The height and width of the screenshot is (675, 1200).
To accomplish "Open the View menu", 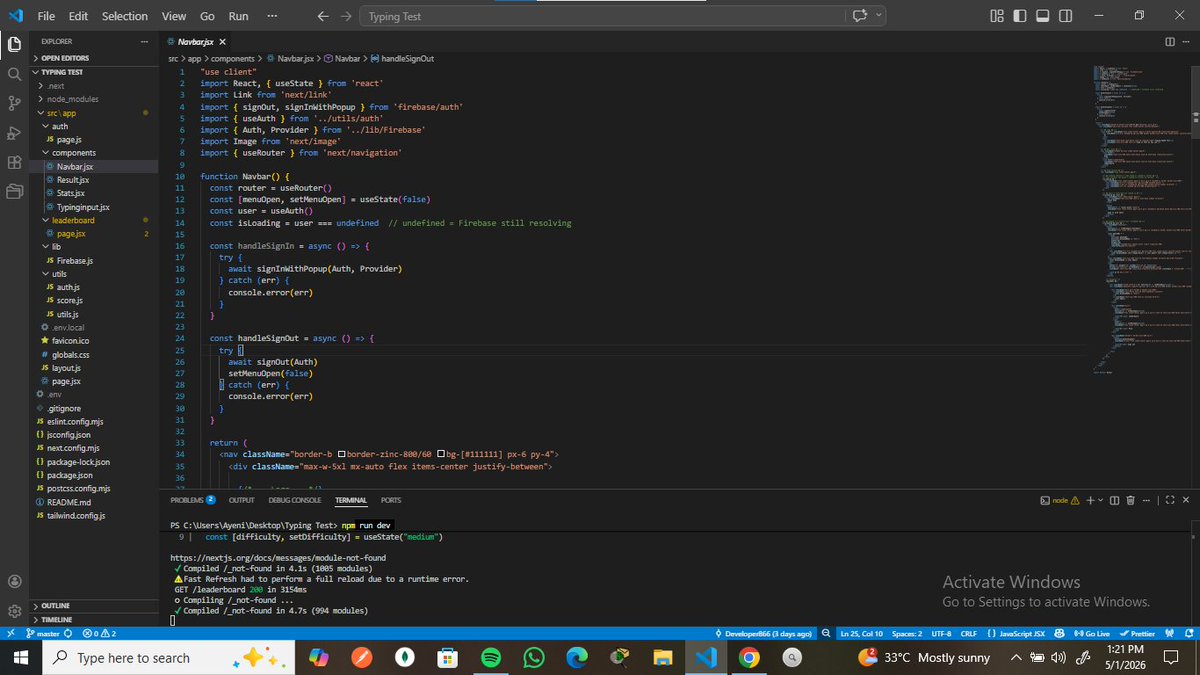I will point(174,16).
